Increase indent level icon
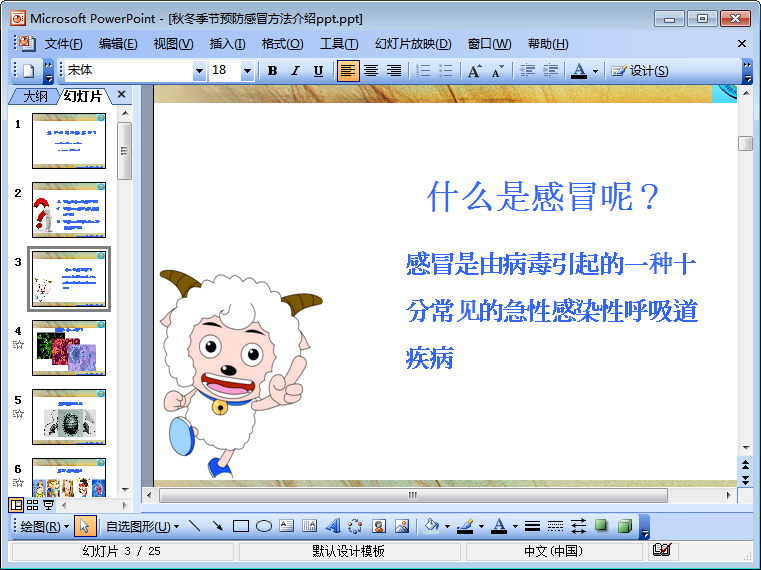This screenshot has height=570, width=761. 549,71
